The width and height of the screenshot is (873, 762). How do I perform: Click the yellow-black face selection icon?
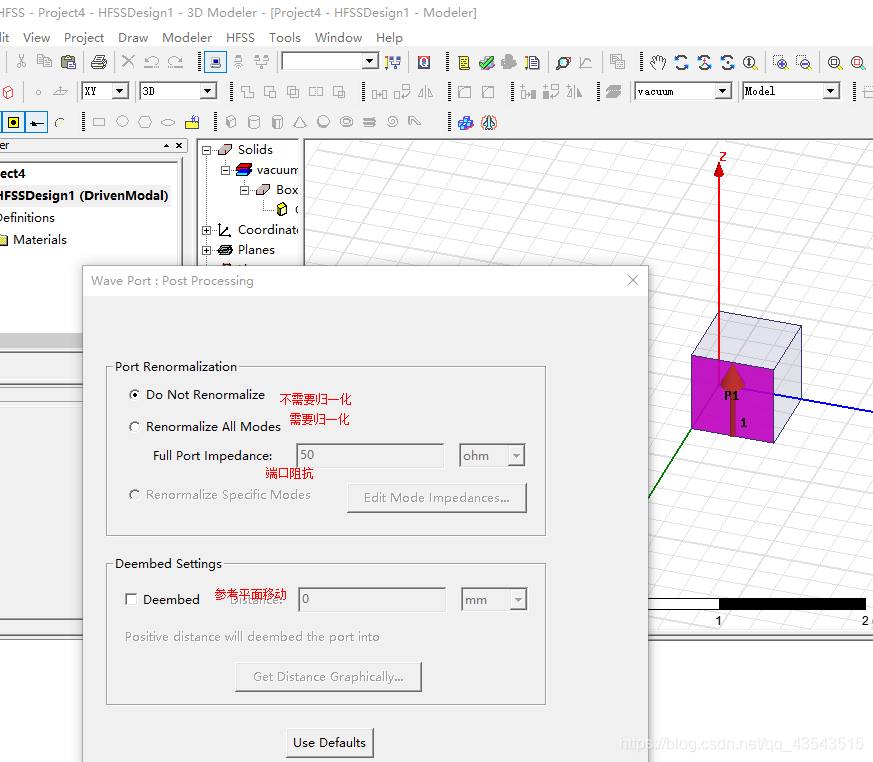[13, 122]
